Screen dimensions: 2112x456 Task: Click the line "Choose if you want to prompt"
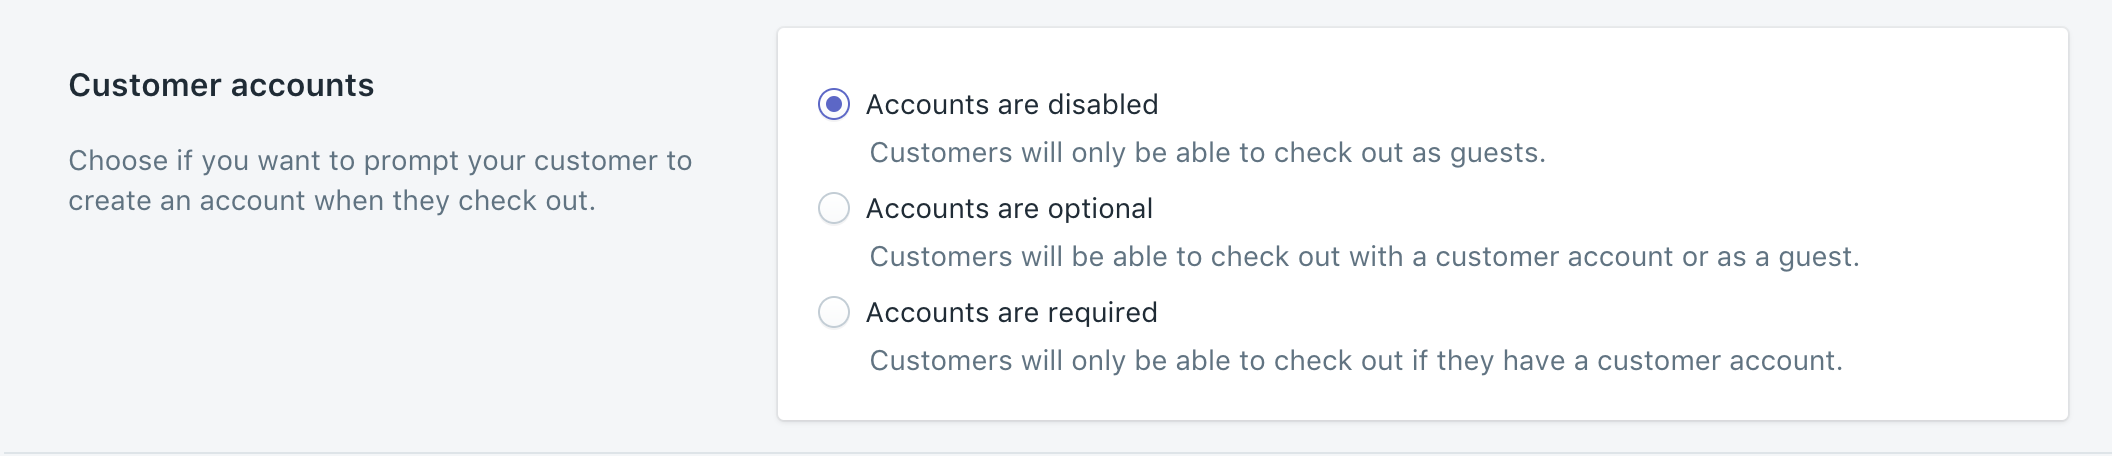click(380, 161)
